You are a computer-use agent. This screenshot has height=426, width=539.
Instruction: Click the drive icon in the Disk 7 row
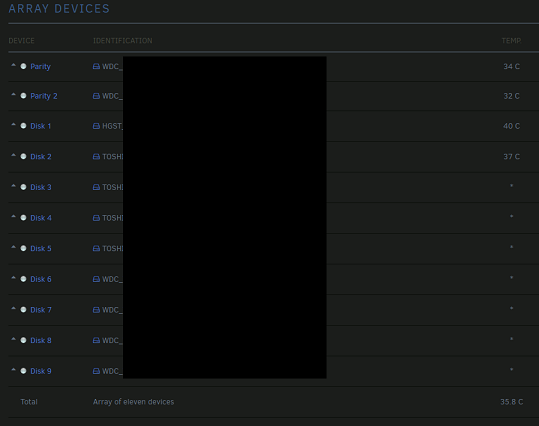point(96,310)
